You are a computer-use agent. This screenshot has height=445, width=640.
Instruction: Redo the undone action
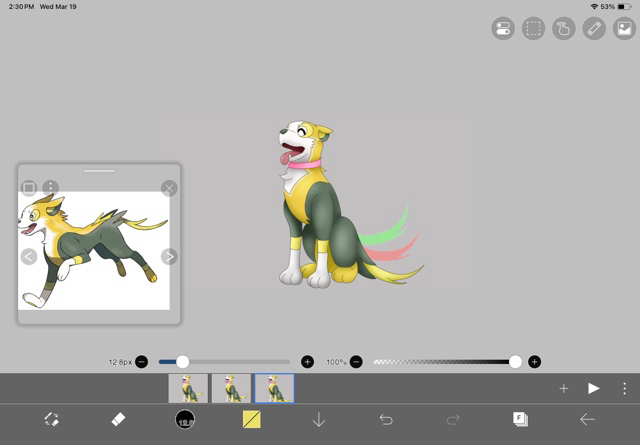pyautogui.click(x=453, y=419)
